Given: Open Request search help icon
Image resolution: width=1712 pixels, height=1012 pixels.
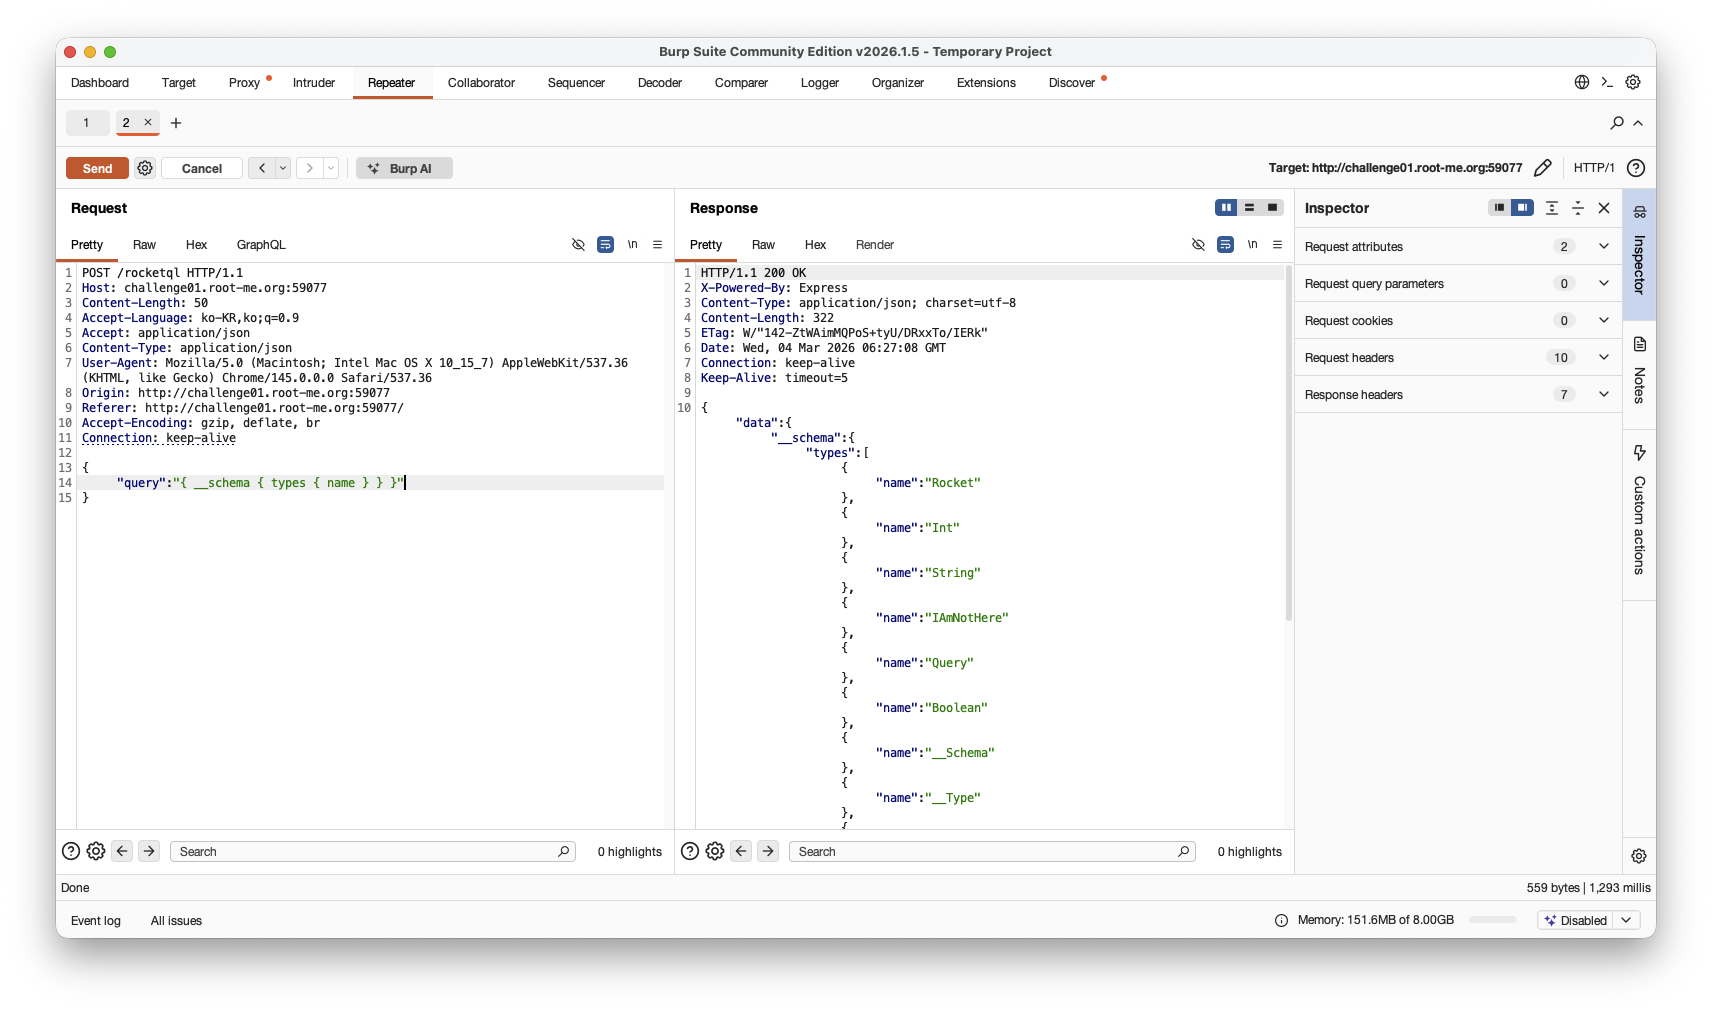Looking at the screenshot, I should (x=71, y=851).
